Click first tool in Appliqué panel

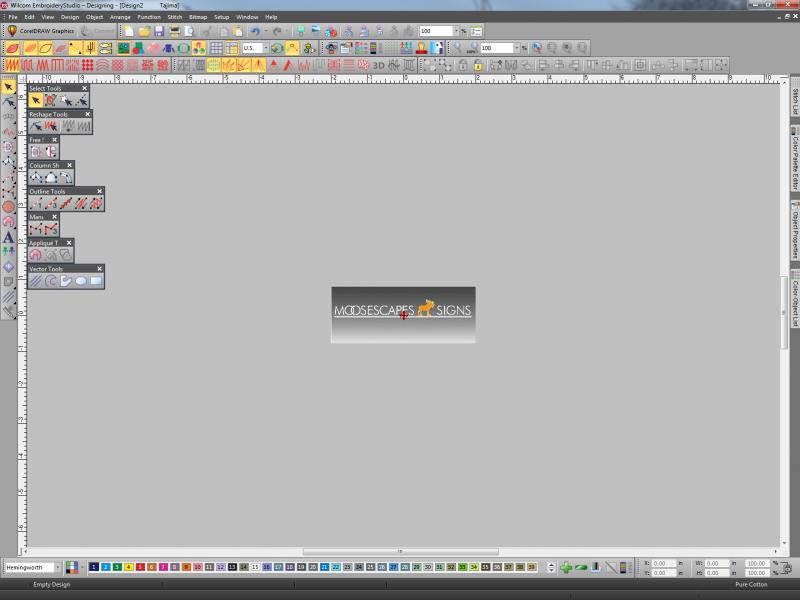point(36,255)
